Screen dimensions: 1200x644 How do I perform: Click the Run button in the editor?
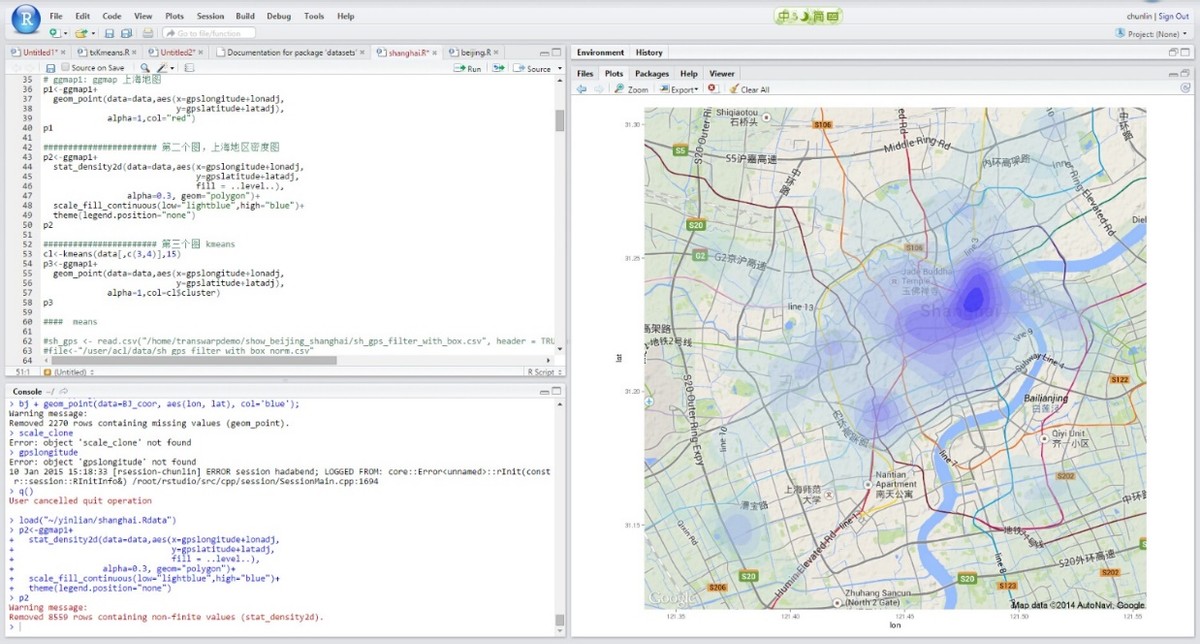467,69
